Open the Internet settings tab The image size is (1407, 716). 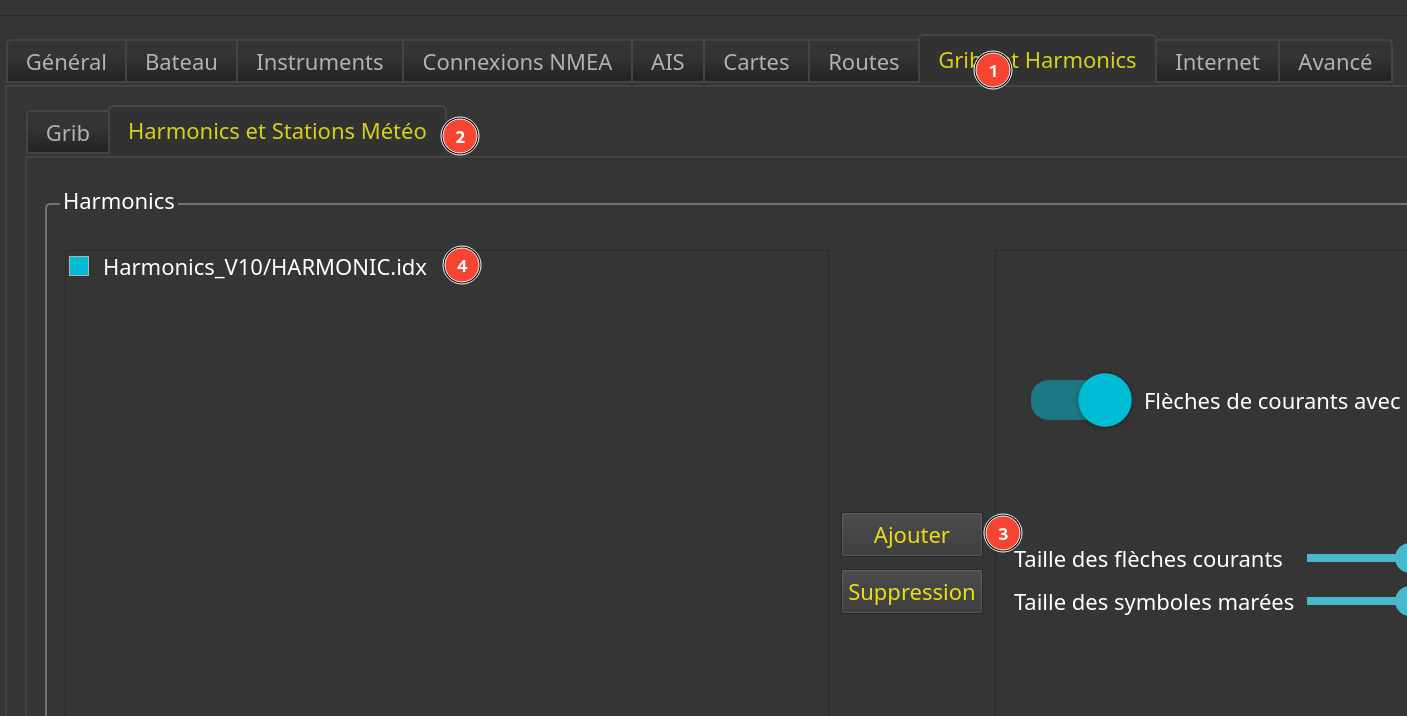(x=1216, y=62)
